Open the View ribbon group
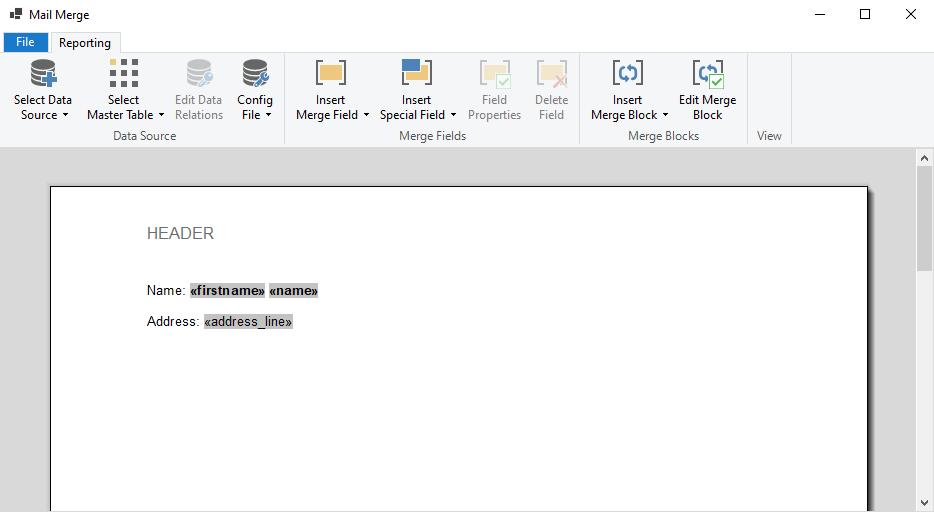The height and width of the screenshot is (512, 934). coord(769,136)
